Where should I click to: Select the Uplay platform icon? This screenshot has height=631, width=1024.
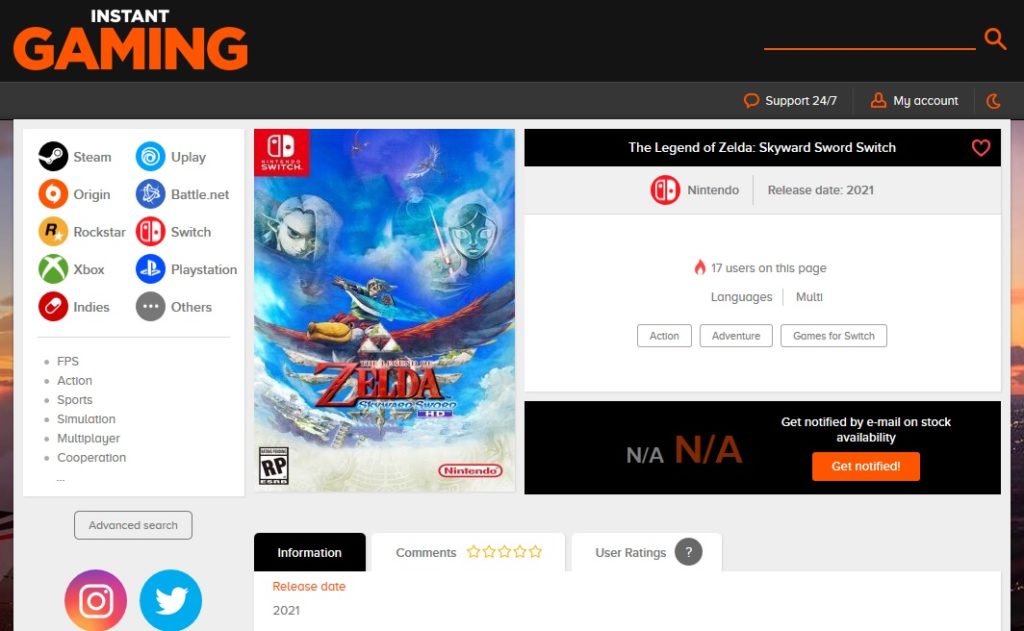pos(150,157)
